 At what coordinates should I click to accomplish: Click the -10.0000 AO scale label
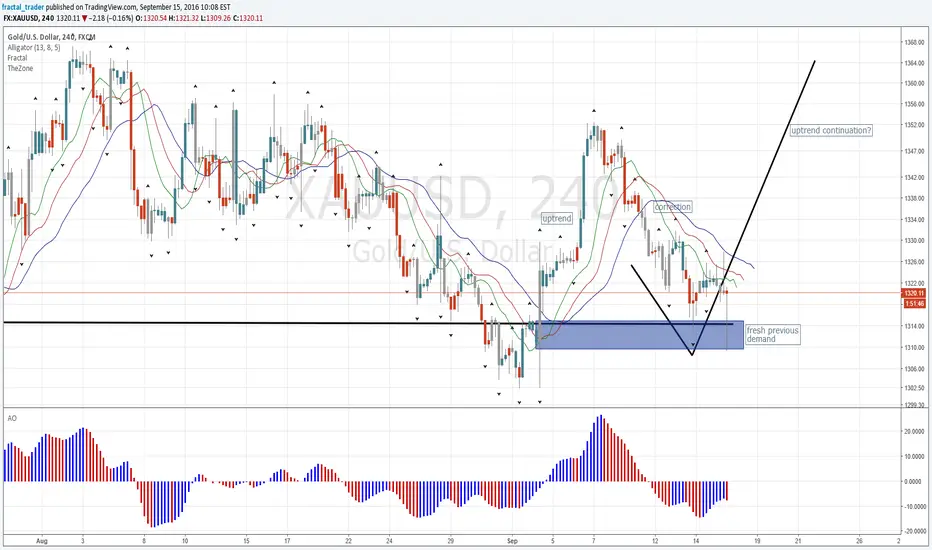(914, 507)
